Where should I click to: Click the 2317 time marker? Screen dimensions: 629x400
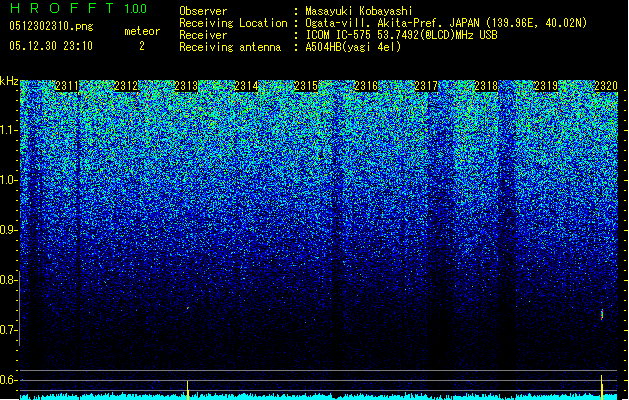[x=426, y=86]
